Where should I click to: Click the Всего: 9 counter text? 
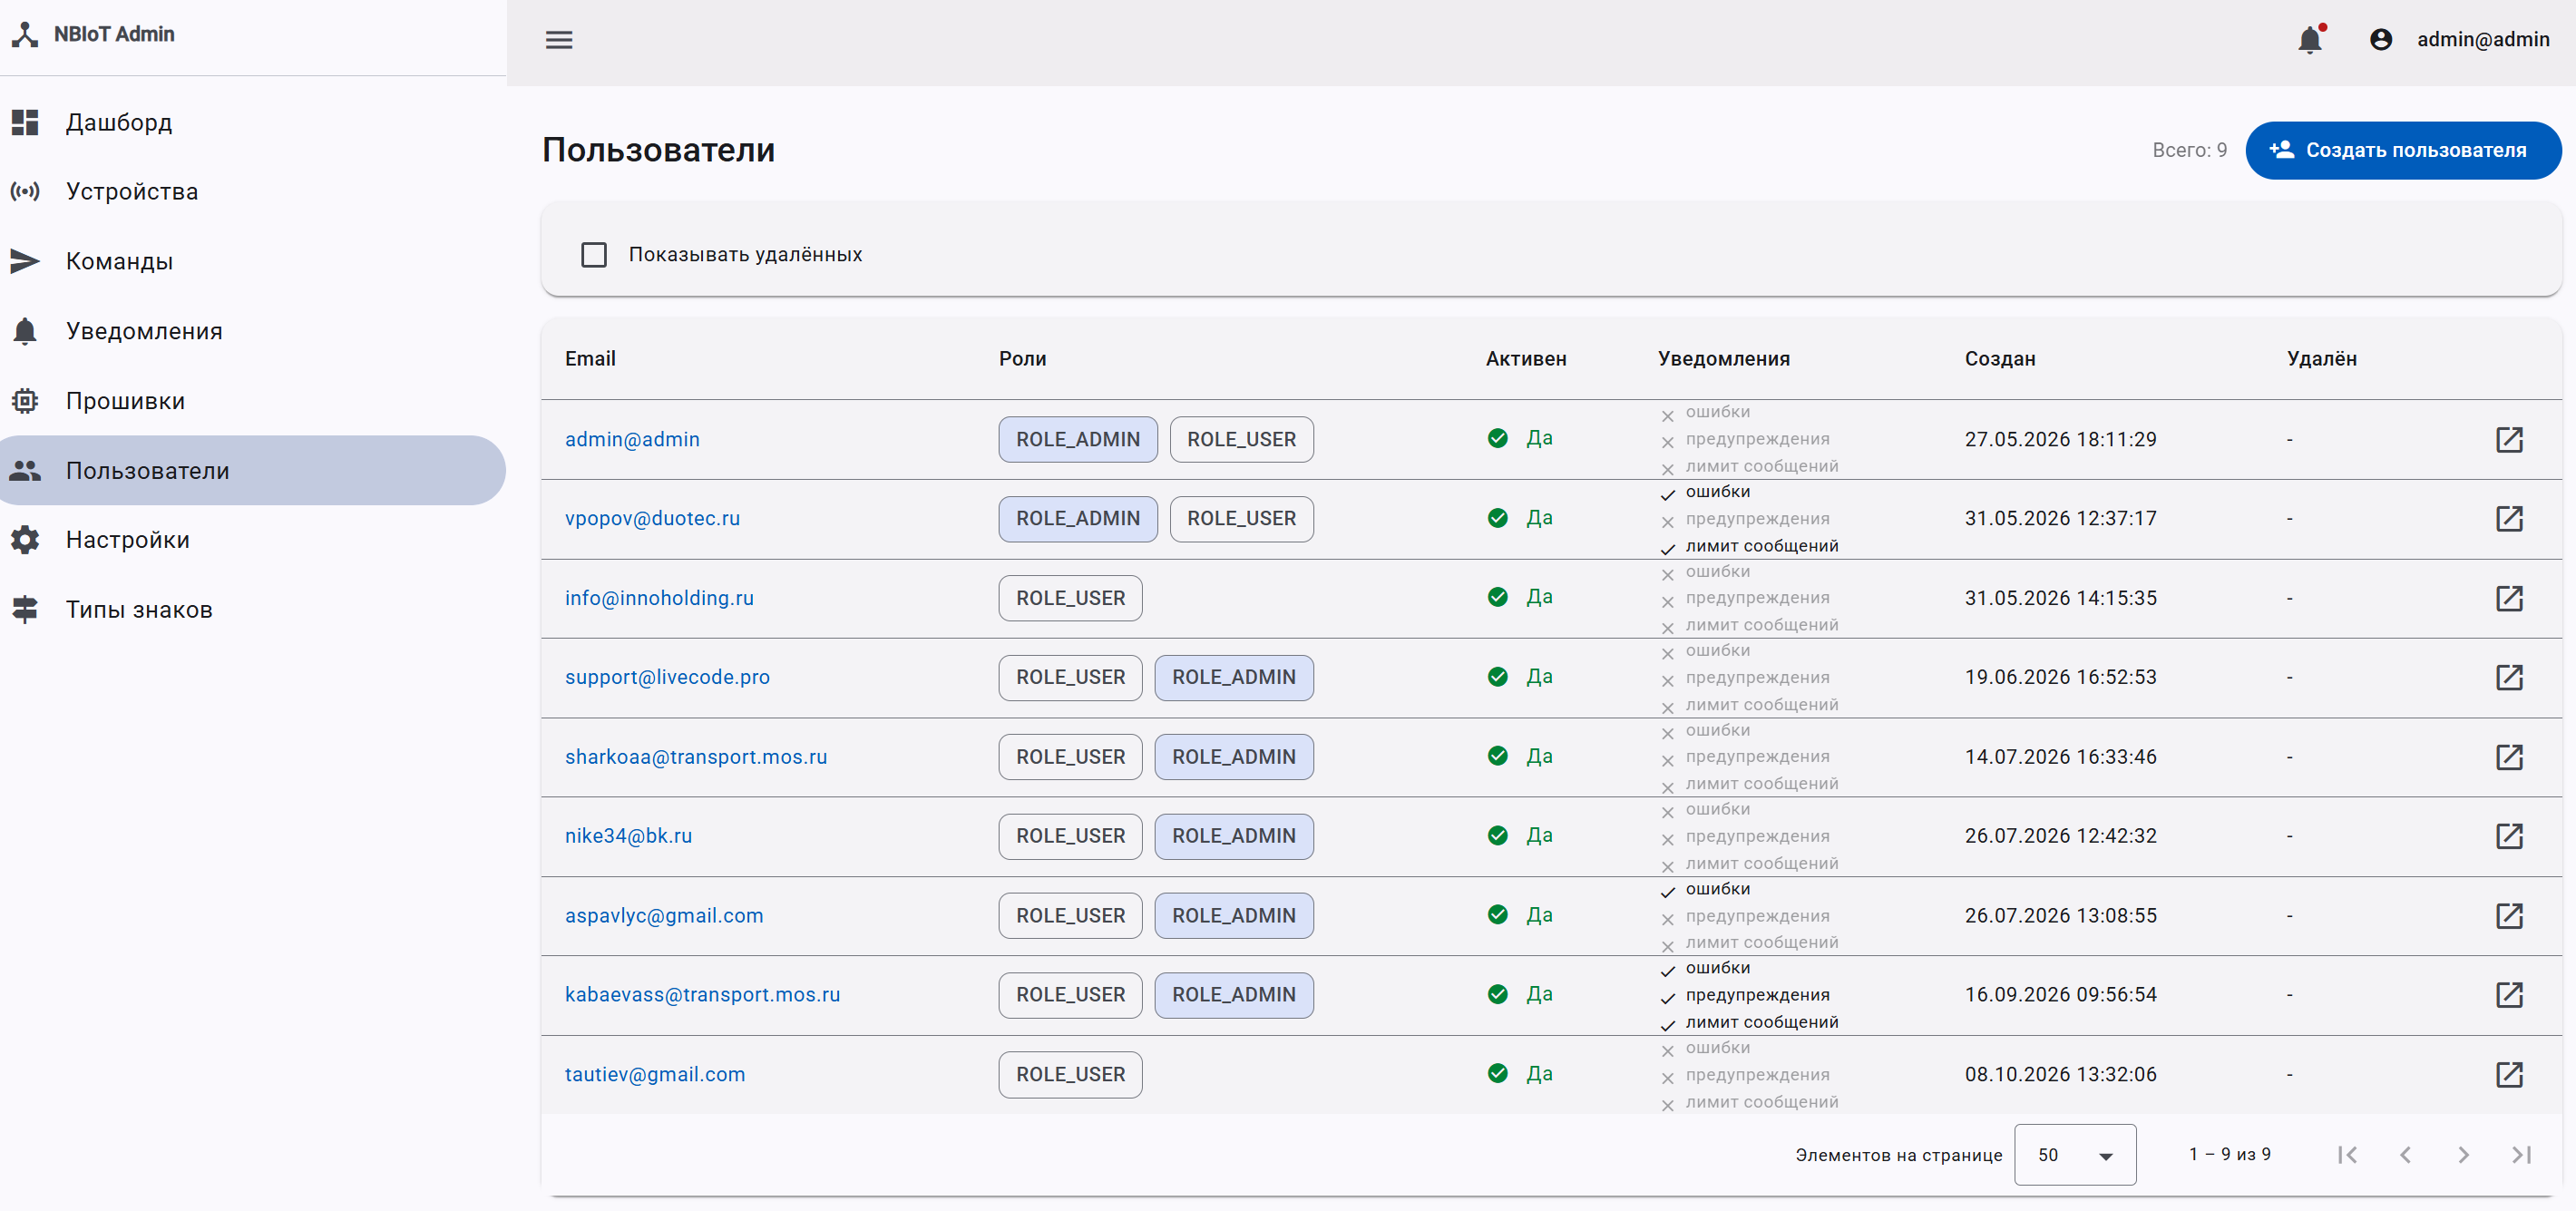tap(2189, 150)
